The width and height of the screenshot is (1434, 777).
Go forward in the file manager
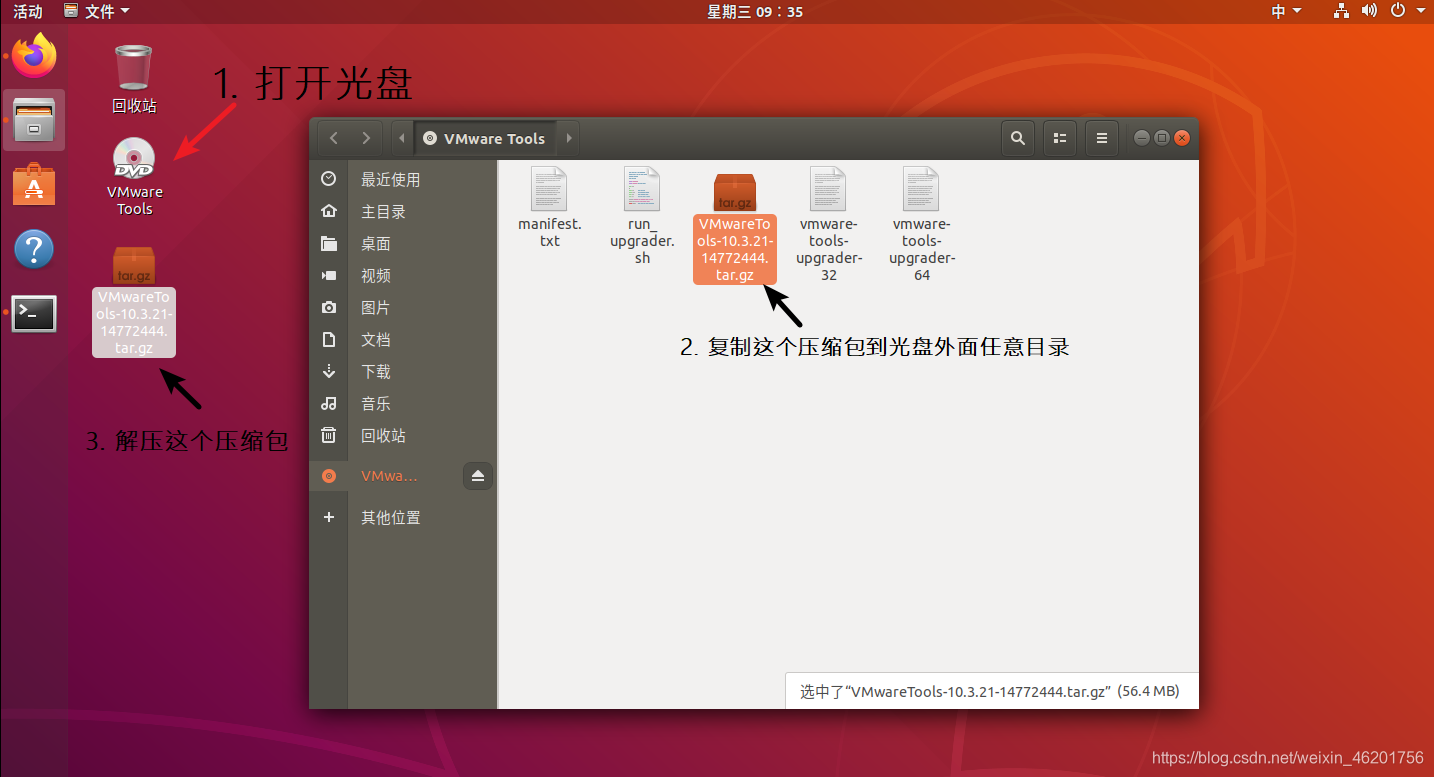(366, 138)
